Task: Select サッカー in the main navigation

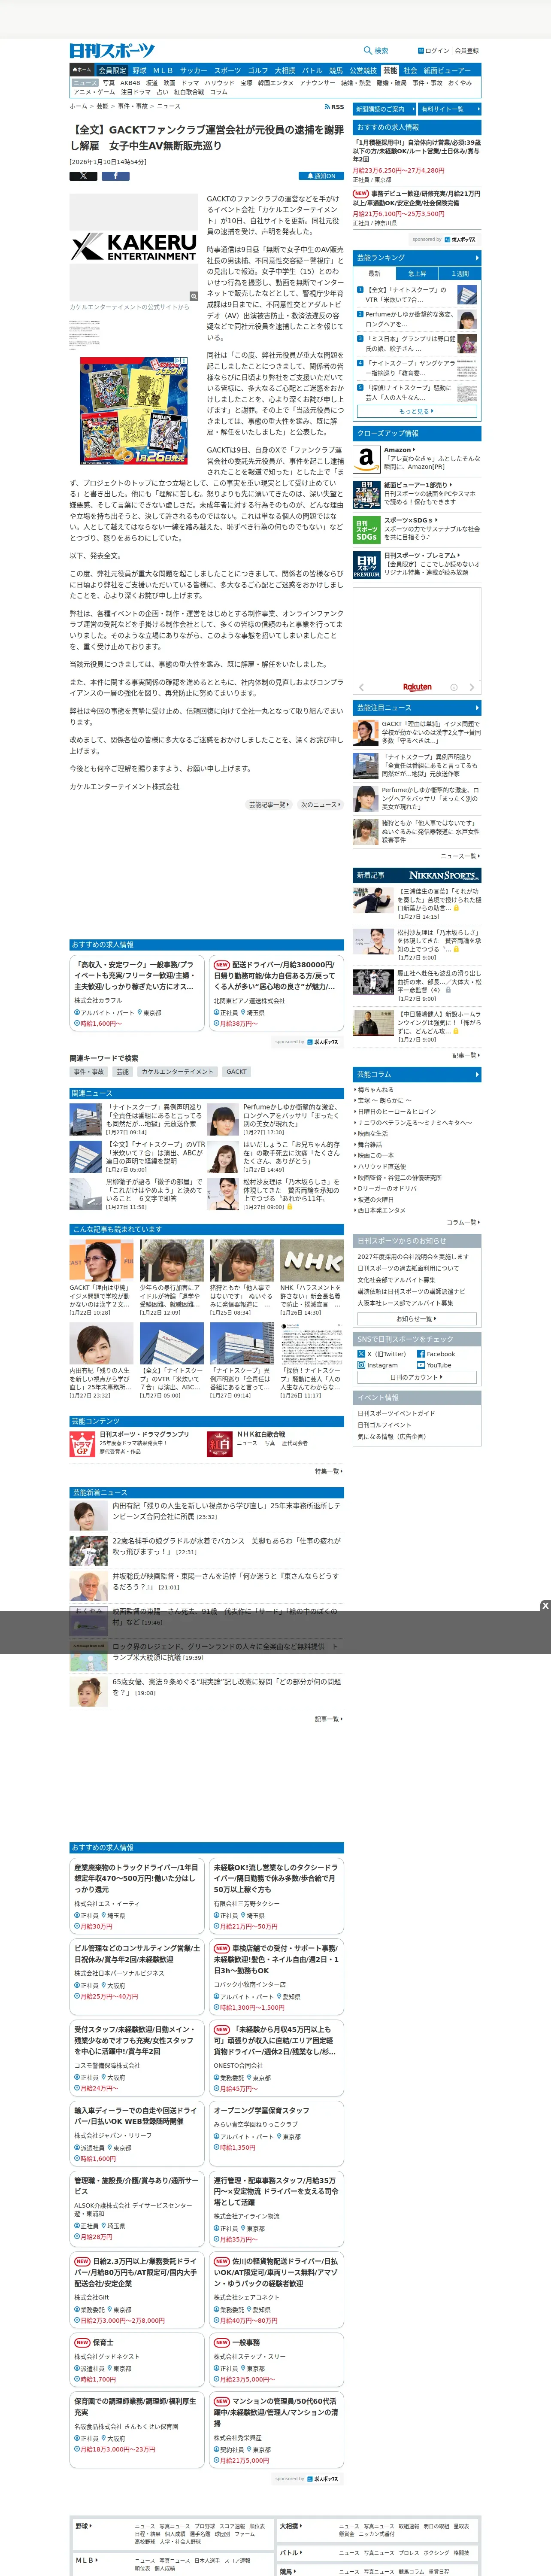Action: coord(193,71)
